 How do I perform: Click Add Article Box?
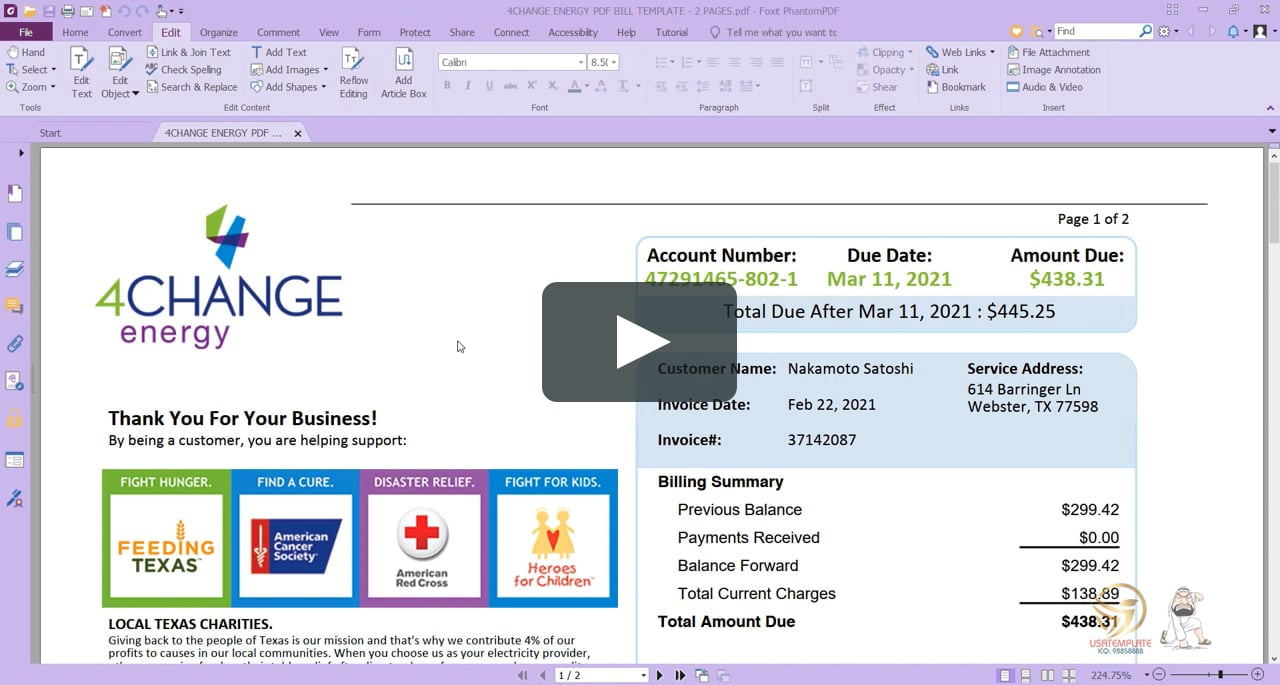(x=403, y=73)
